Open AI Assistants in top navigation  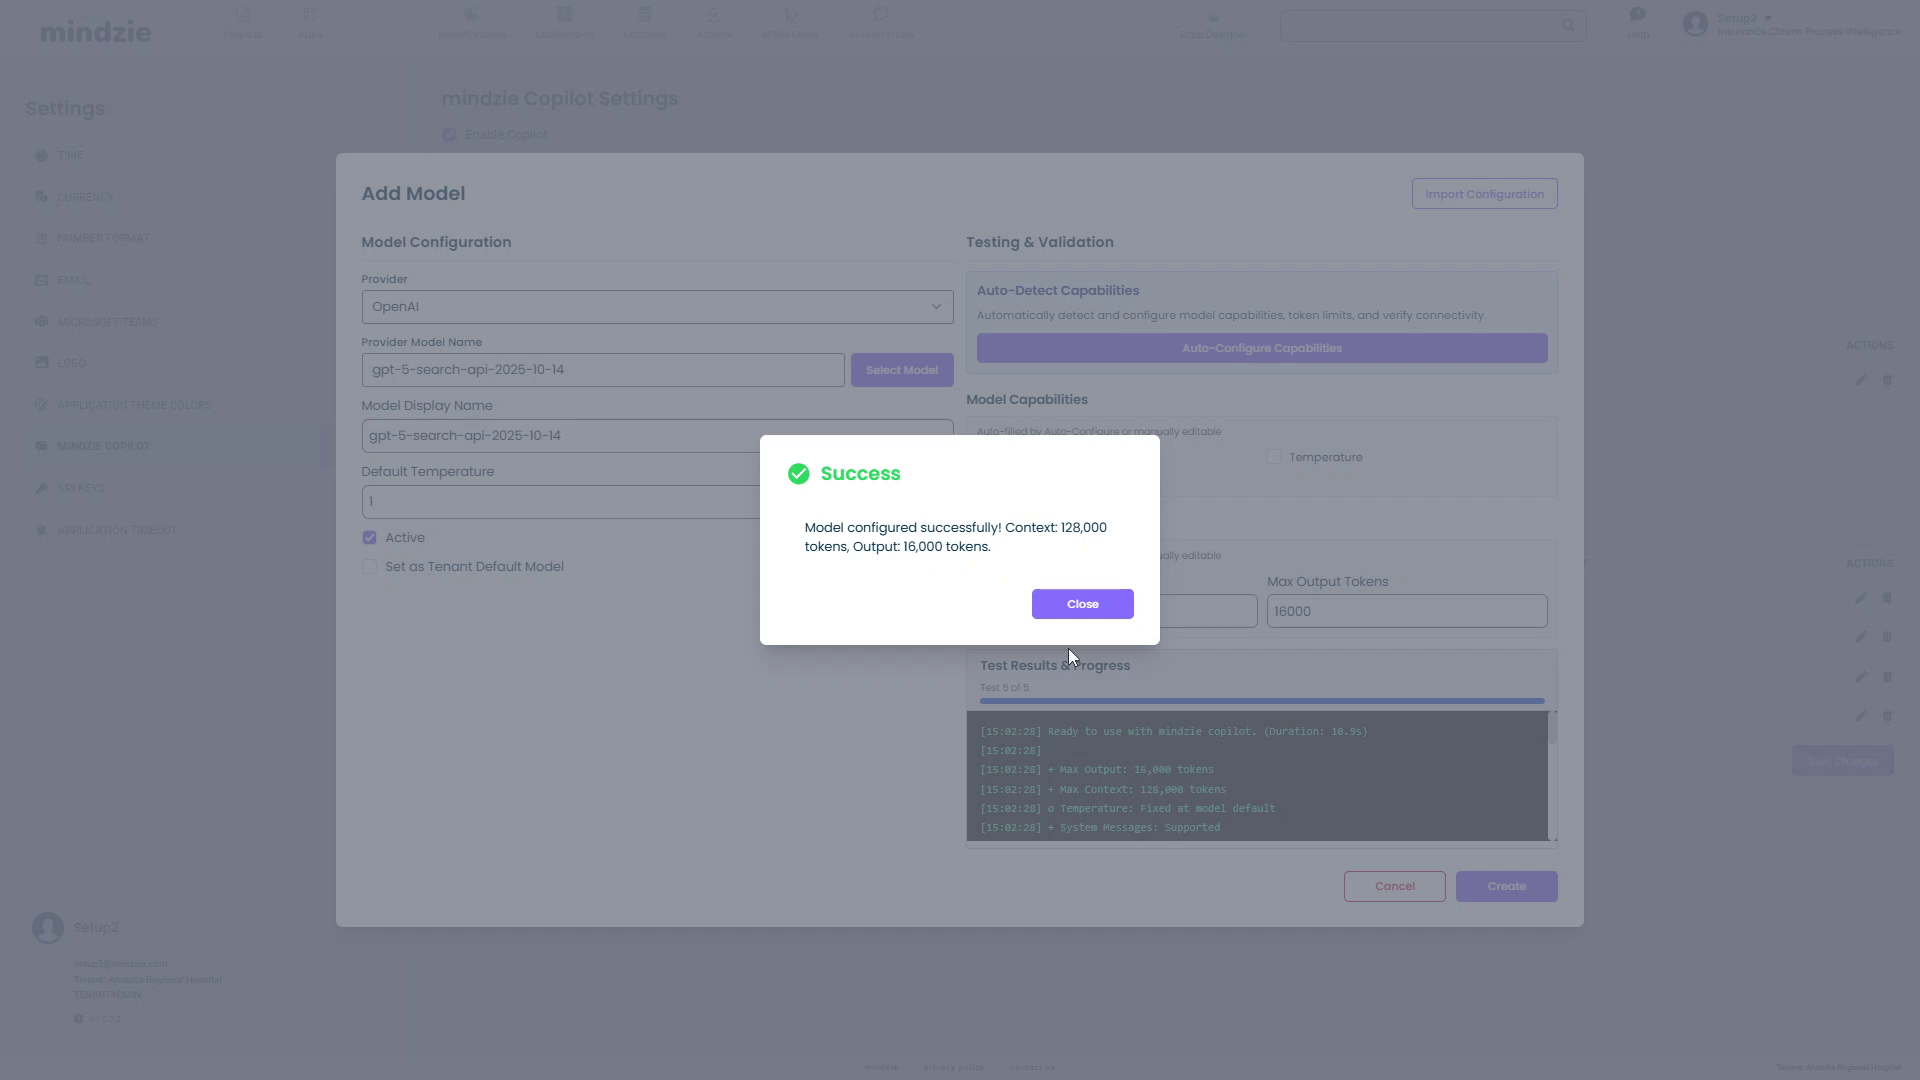click(880, 23)
